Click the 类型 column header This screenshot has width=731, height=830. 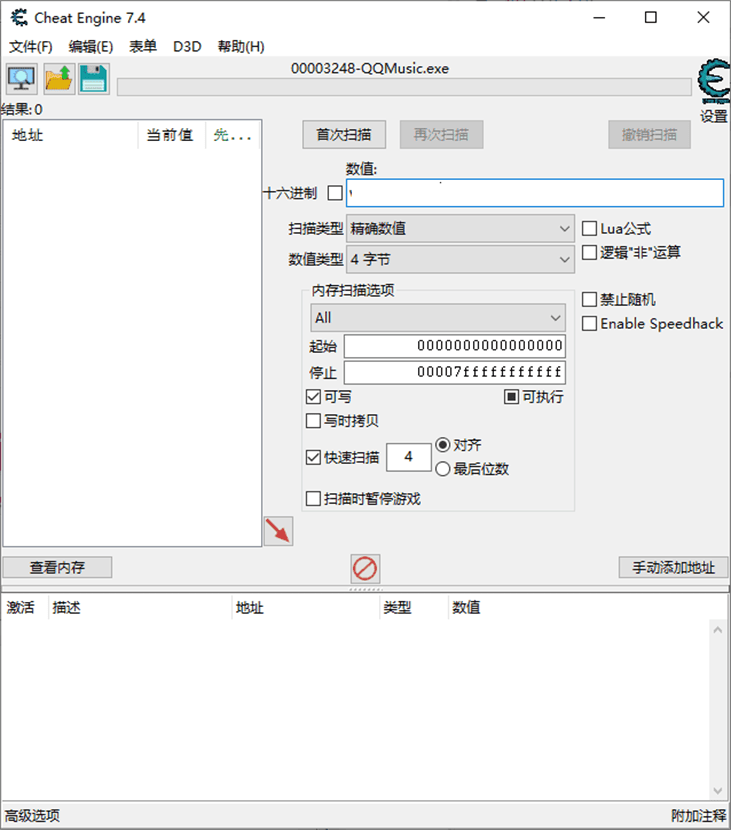click(413, 607)
